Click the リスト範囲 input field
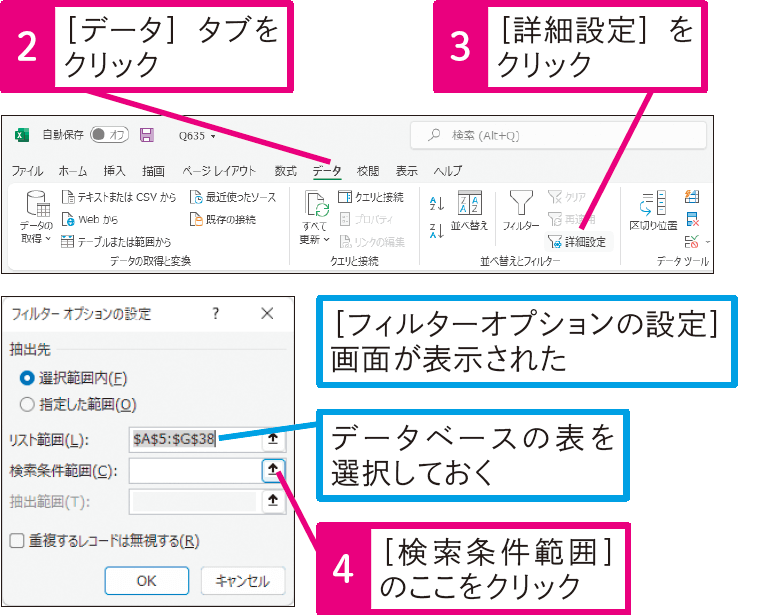Viewport: 783px width, 615px height. point(195,439)
